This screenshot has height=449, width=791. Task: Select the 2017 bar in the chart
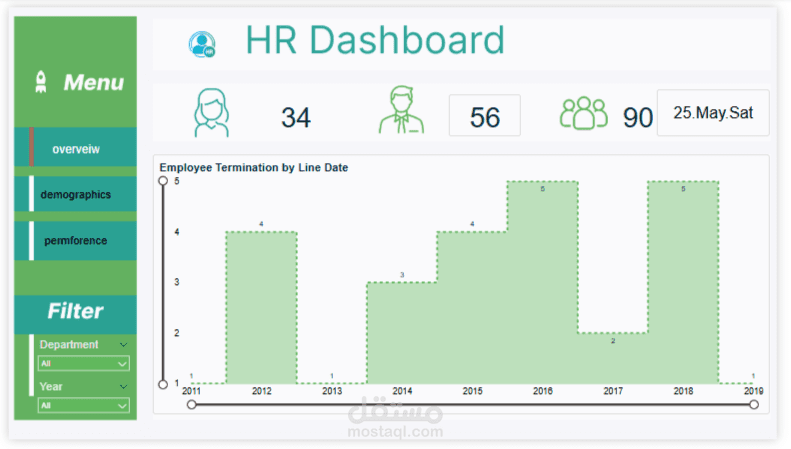coord(613,358)
